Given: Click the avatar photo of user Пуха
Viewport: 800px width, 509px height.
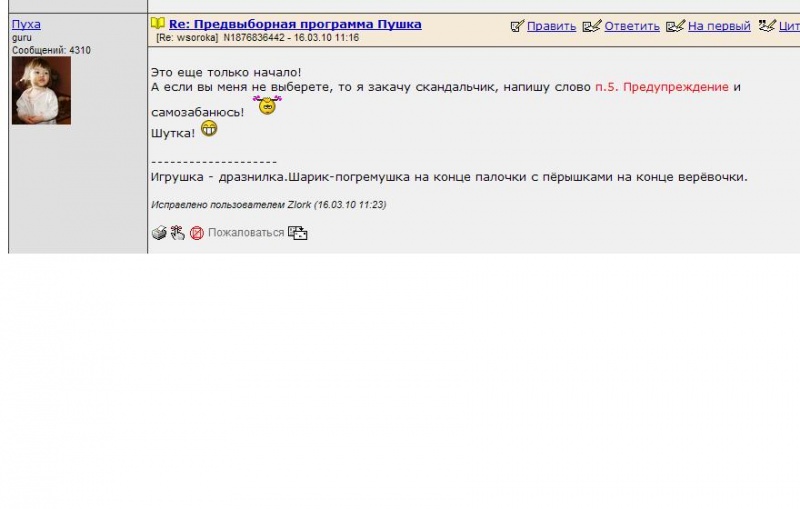Looking at the screenshot, I should [x=41, y=90].
